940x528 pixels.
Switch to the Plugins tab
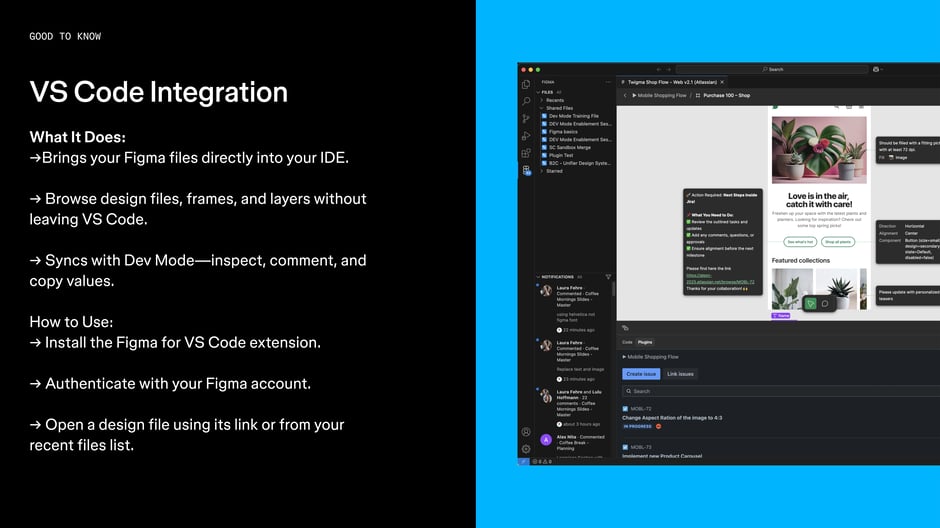(x=645, y=342)
